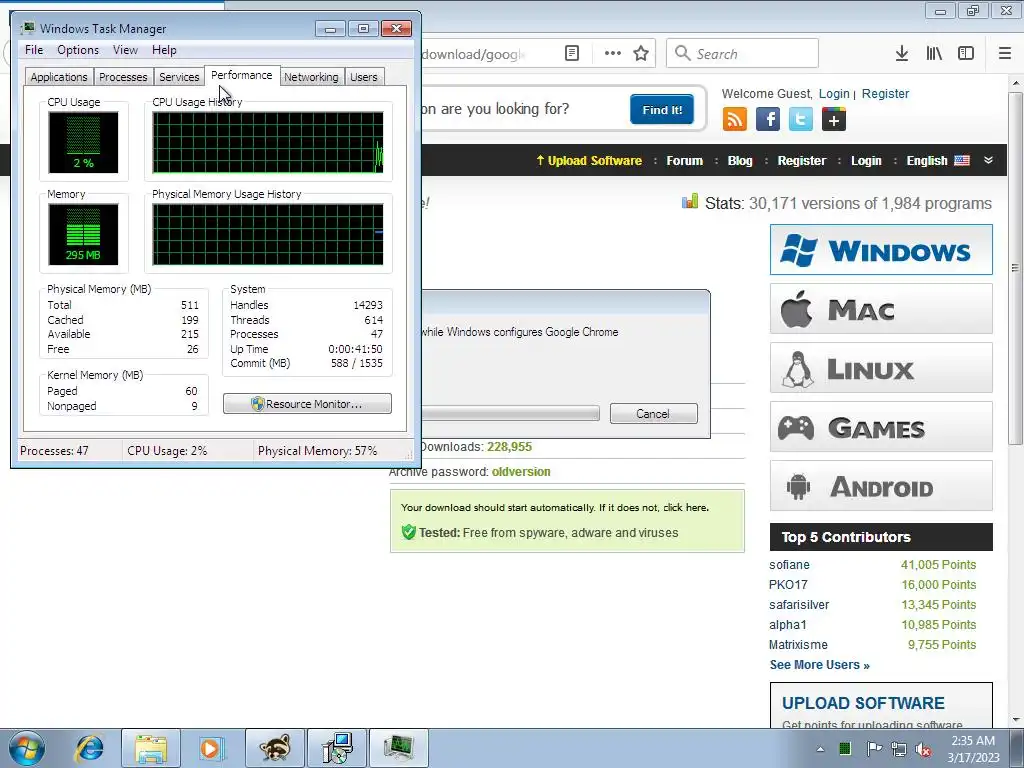Screen dimensions: 1024x768
Task: Click the plus share icon
Action: coord(834,120)
